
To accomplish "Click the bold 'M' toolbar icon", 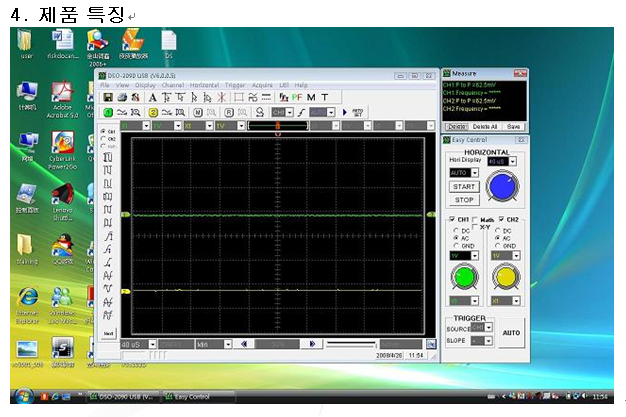I will tap(311, 97).
